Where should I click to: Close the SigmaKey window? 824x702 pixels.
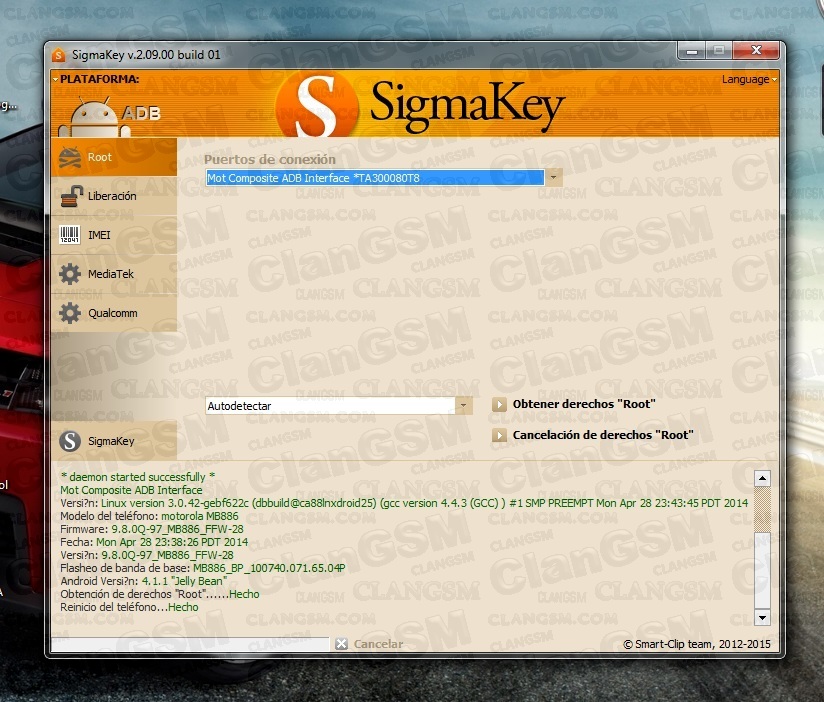click(756, 50)
